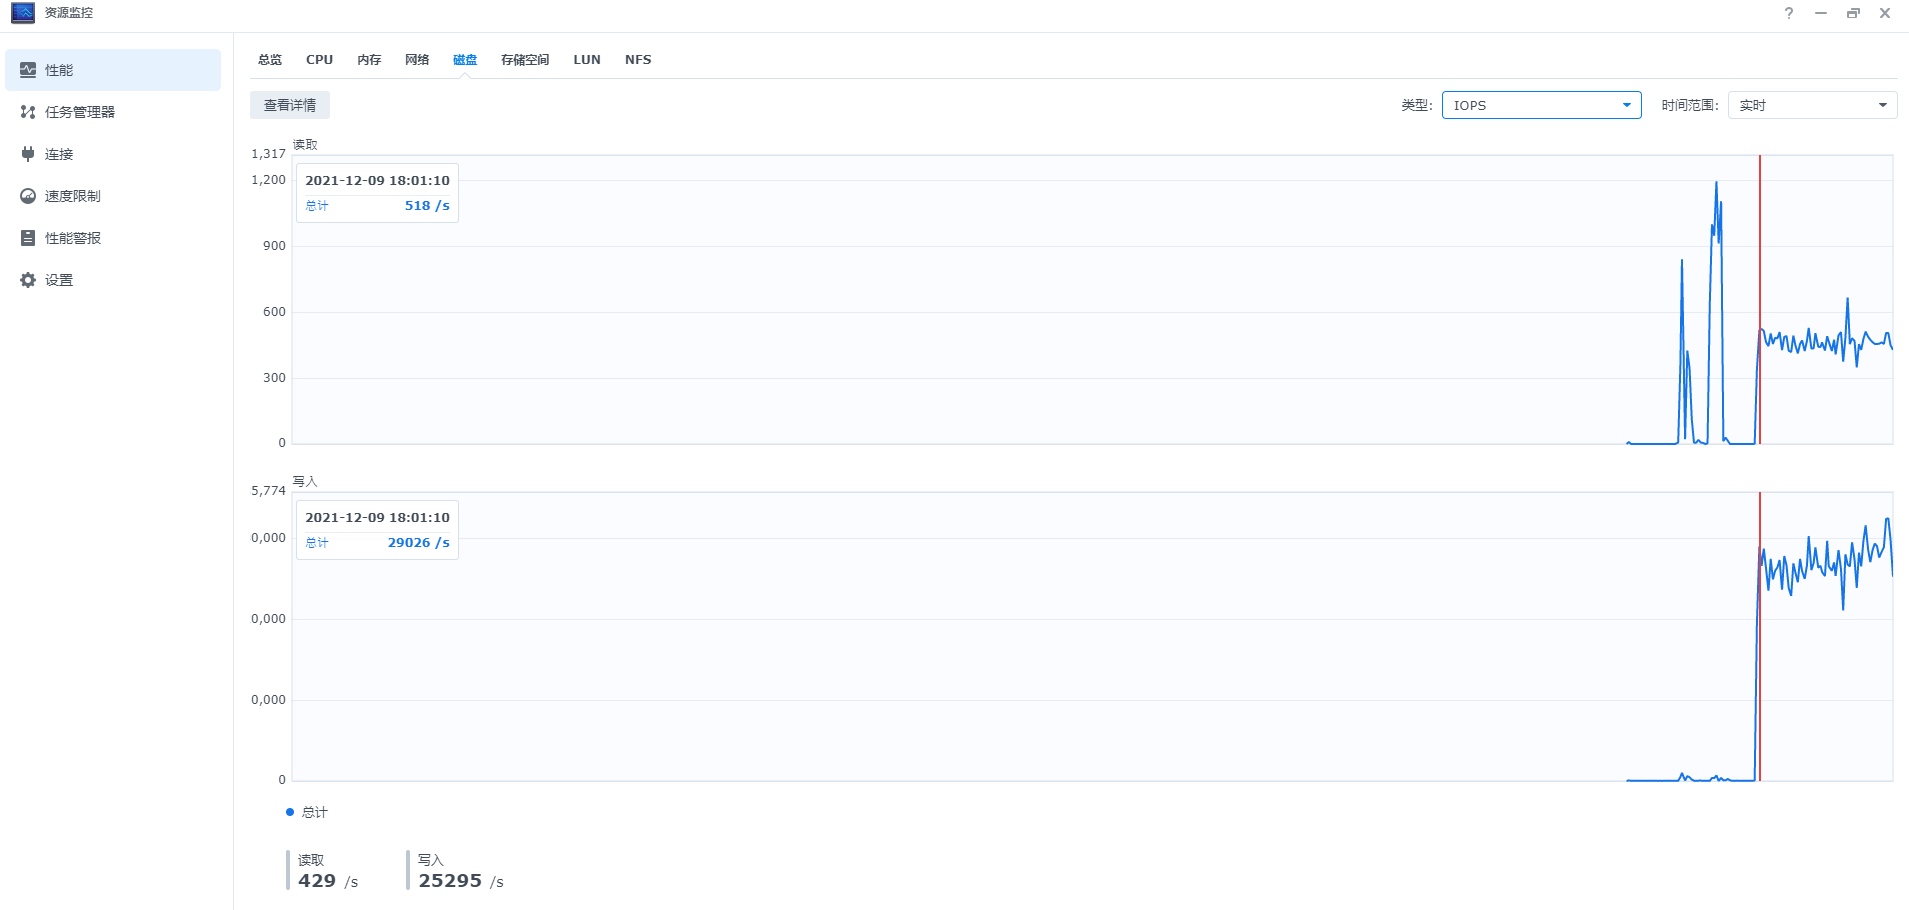Expand the IOPS dropdown arrow
The width and height of the screenshot is (1909, 910).
[1627, 105]
